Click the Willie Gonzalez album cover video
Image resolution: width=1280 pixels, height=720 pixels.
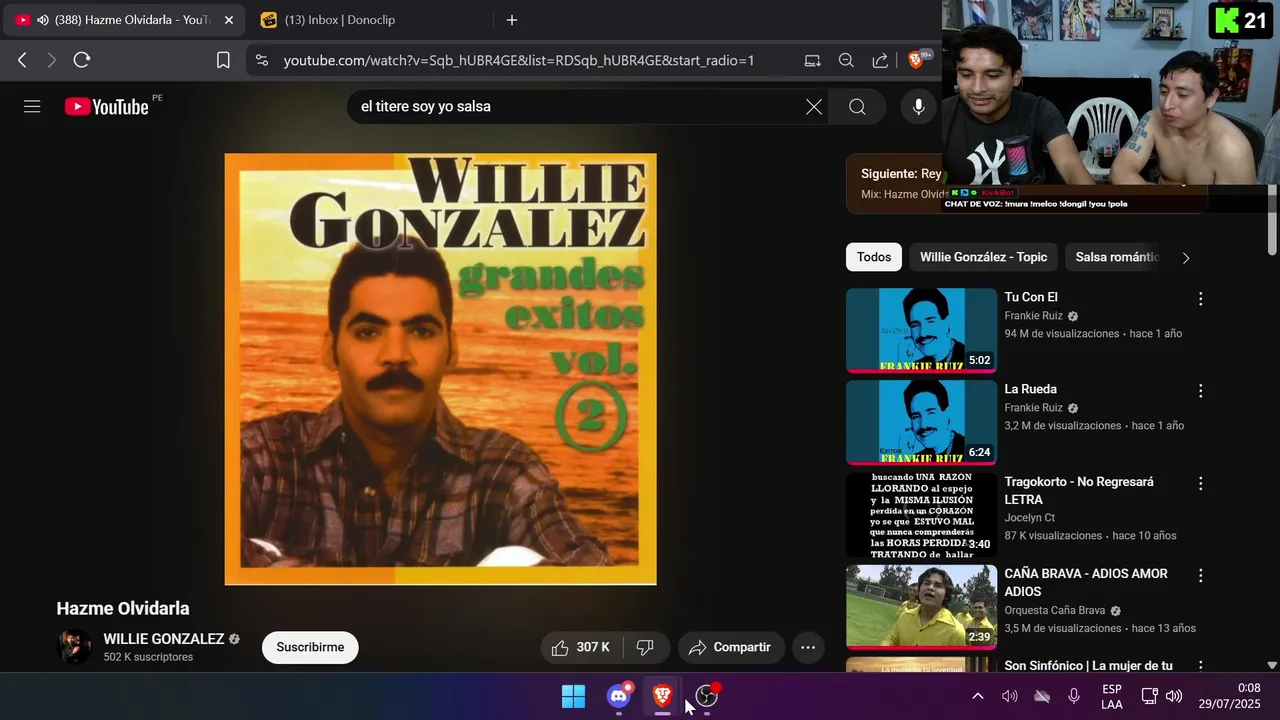pyautogui.click(x=440, y=369)
